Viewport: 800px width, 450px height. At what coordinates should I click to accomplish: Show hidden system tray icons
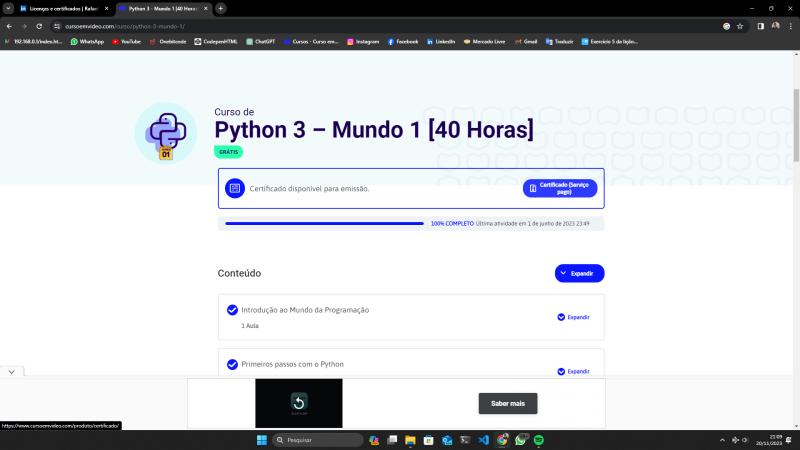click(722, 440)
